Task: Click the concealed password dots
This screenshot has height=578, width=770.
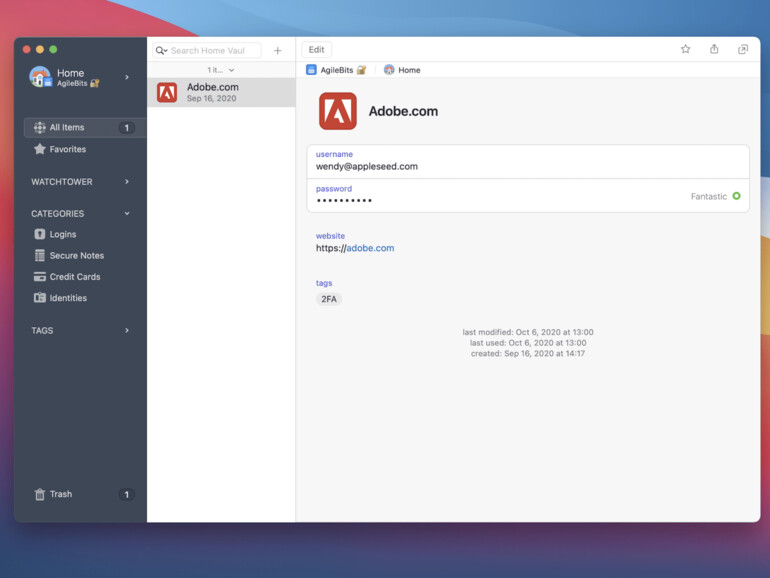Action: click(x=344, y=200)
